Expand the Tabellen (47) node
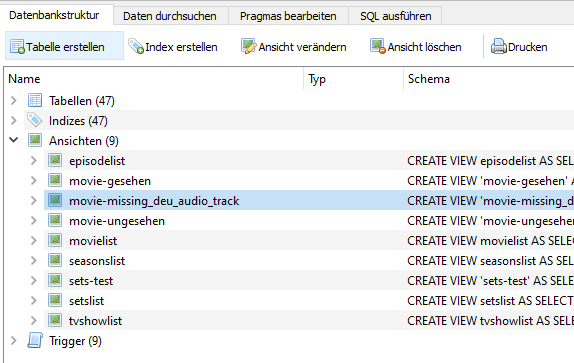The image size is (574, 363). [14, 101]
